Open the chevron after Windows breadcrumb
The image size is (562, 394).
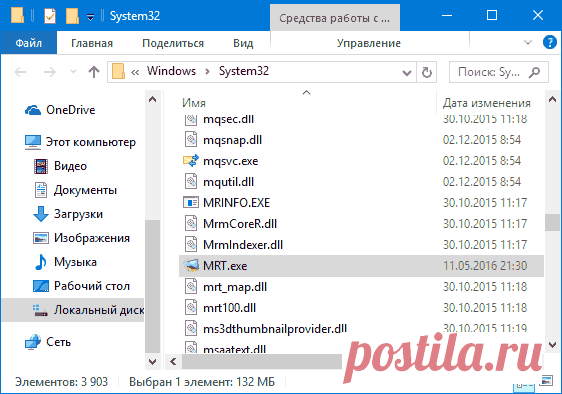pos(207,72)
